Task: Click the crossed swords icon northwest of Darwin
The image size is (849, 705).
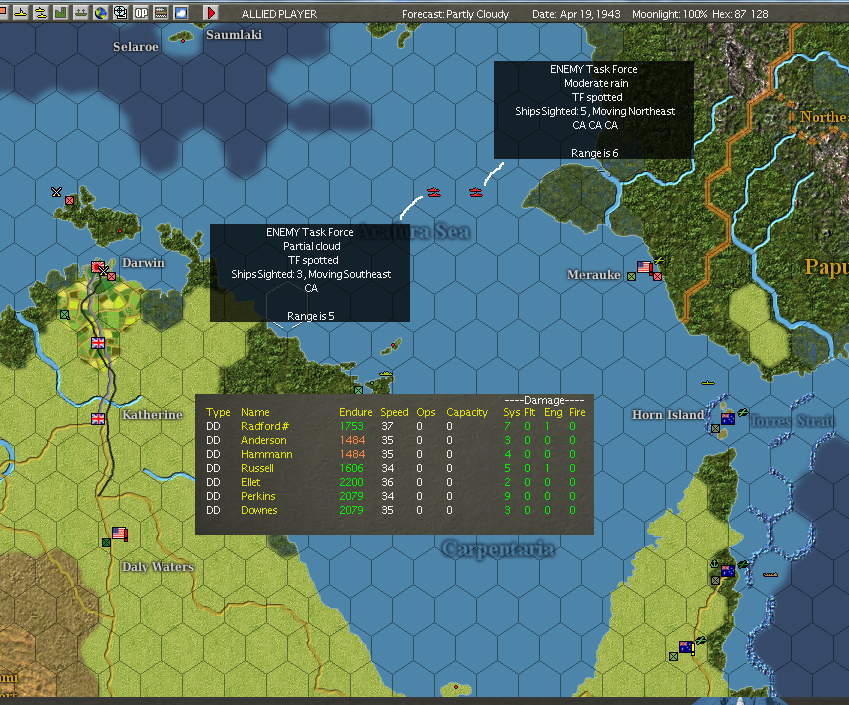Action: point(56,192)
